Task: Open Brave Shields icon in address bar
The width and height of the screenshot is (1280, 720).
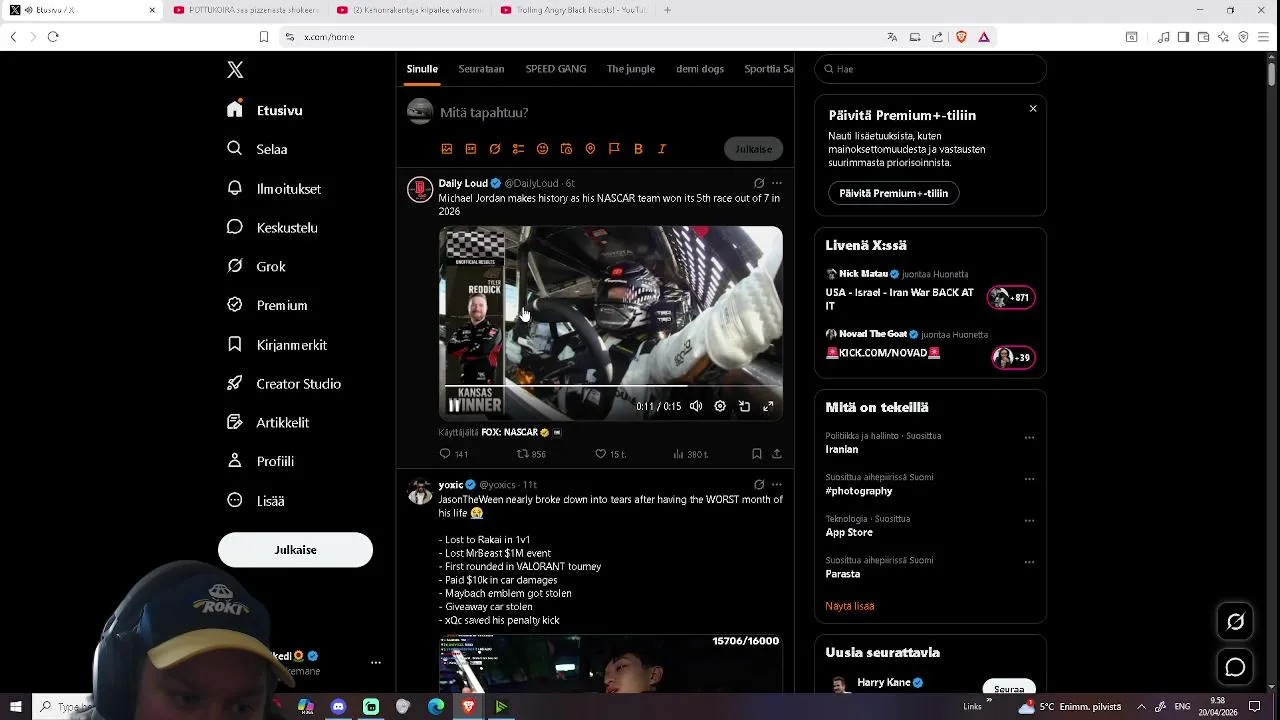Action: tap(961, 37)
